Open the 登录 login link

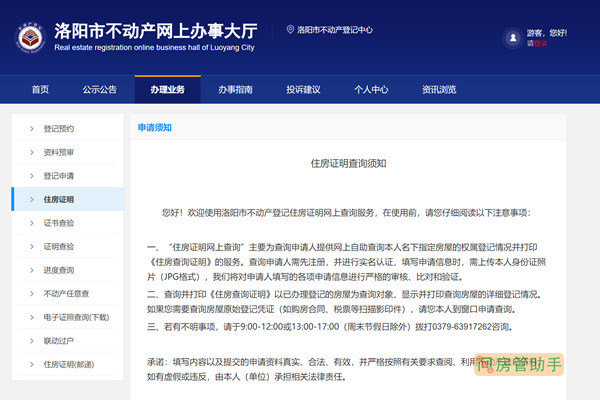pos(540,43)
